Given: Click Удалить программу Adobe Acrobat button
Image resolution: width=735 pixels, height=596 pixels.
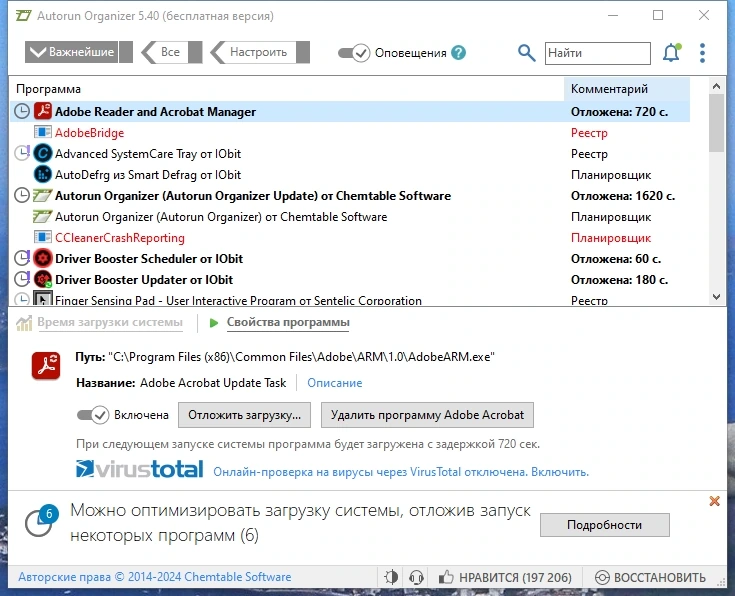Looking at the screenshot, I should [x=427, y=415].
